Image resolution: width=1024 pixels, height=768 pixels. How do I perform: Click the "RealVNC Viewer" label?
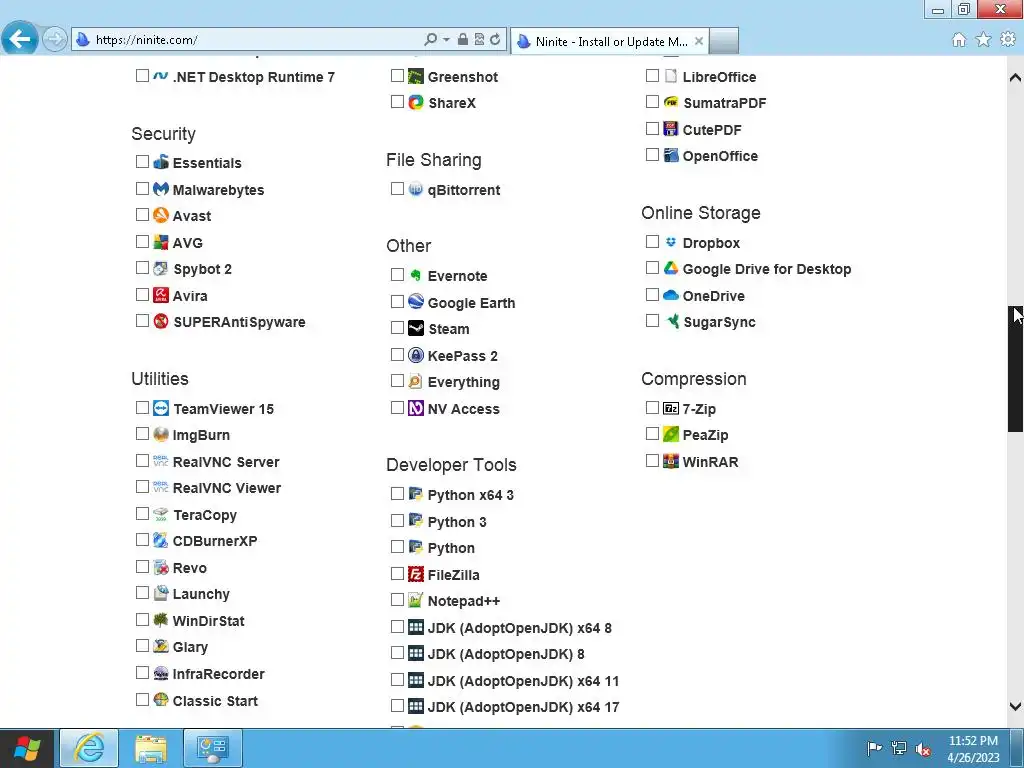[x=227, y=488]
